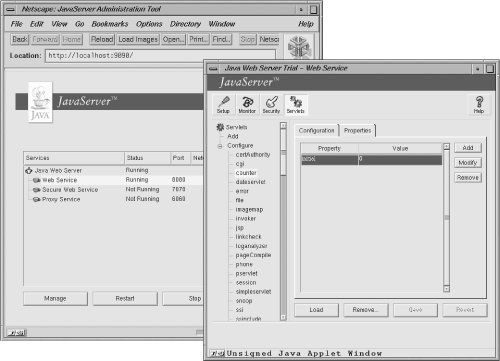Click the Modify property button
This screenshot has height=361, width=500.
[x=468, y=163]
